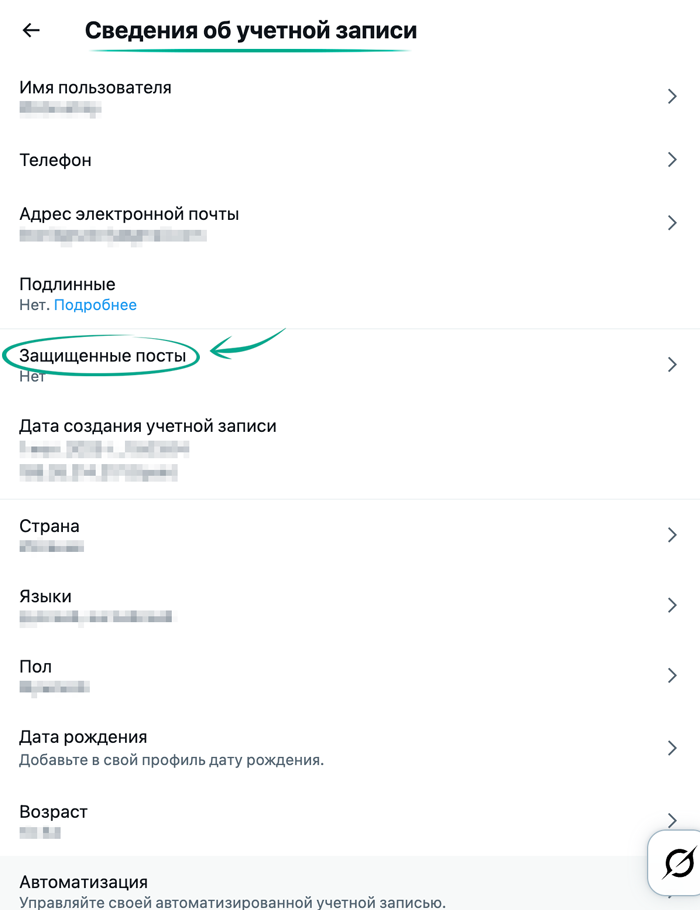Expand the Страна row chevron

tap(672, 535)
